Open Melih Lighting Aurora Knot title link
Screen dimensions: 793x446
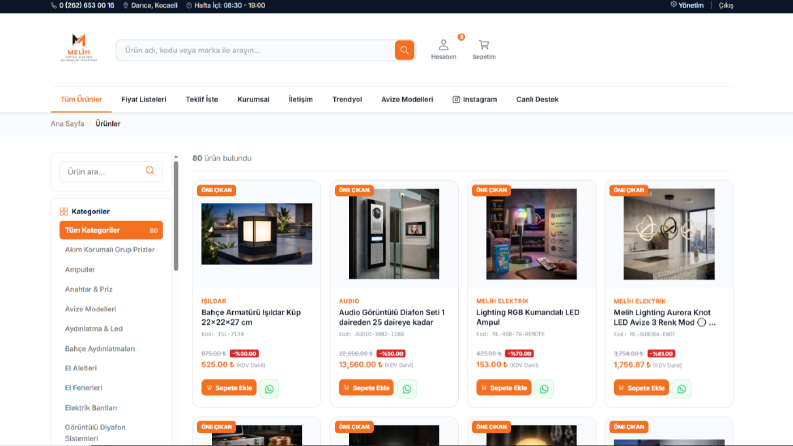point(664,317)
